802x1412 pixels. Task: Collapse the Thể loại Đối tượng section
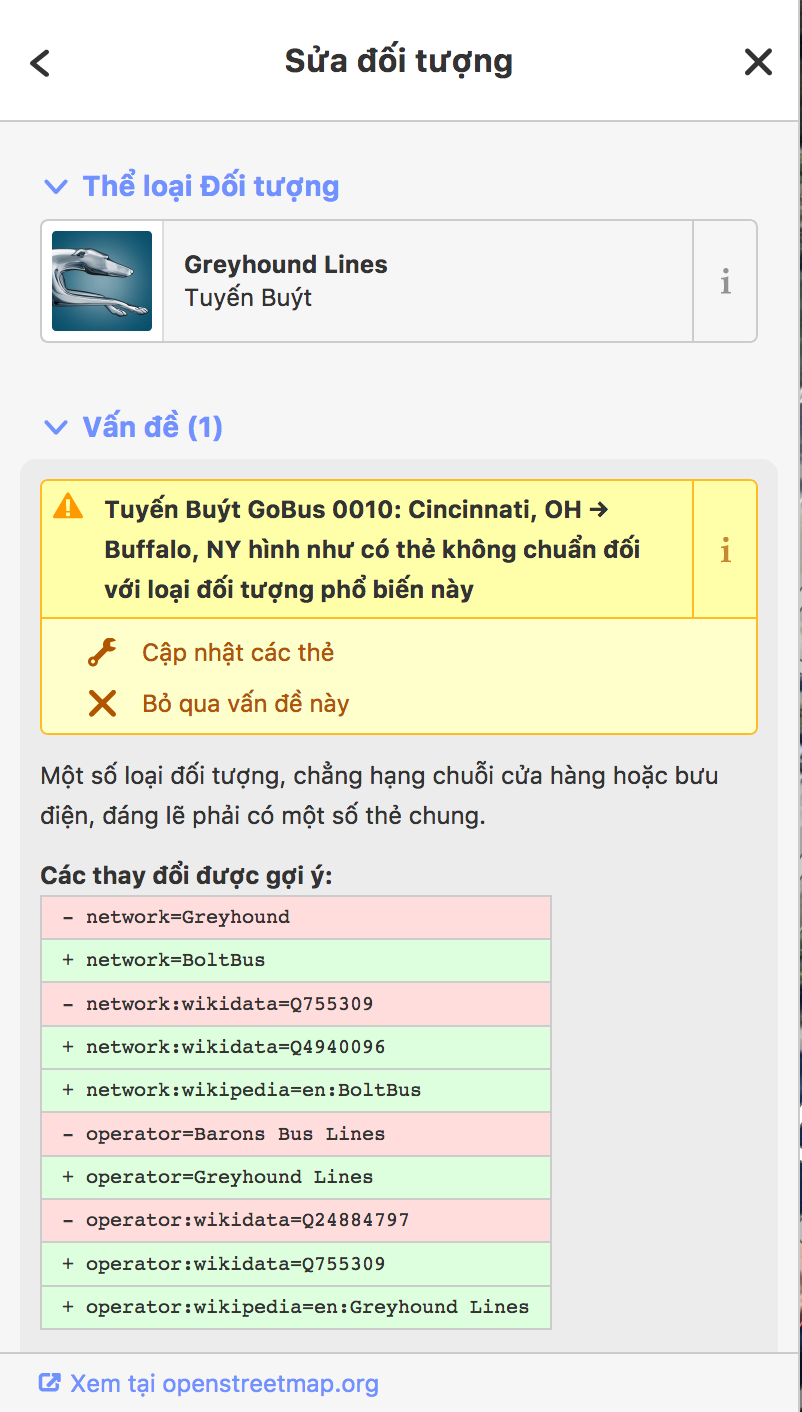tap(190, 186)
